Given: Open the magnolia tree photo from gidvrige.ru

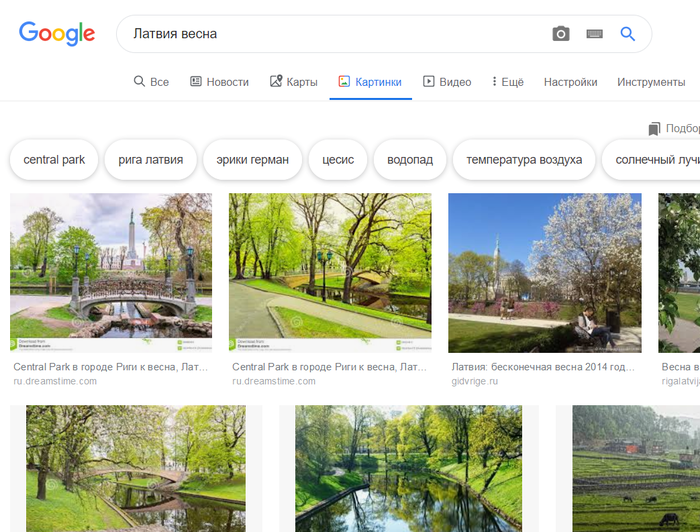Looking at the screenshot, I should [x=545, y=272].
